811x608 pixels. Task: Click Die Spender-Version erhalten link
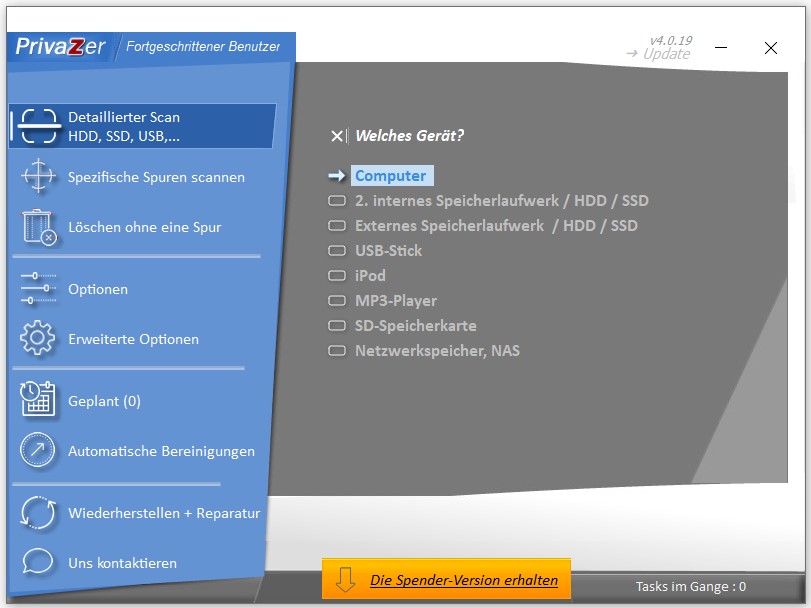click(464, 580)
